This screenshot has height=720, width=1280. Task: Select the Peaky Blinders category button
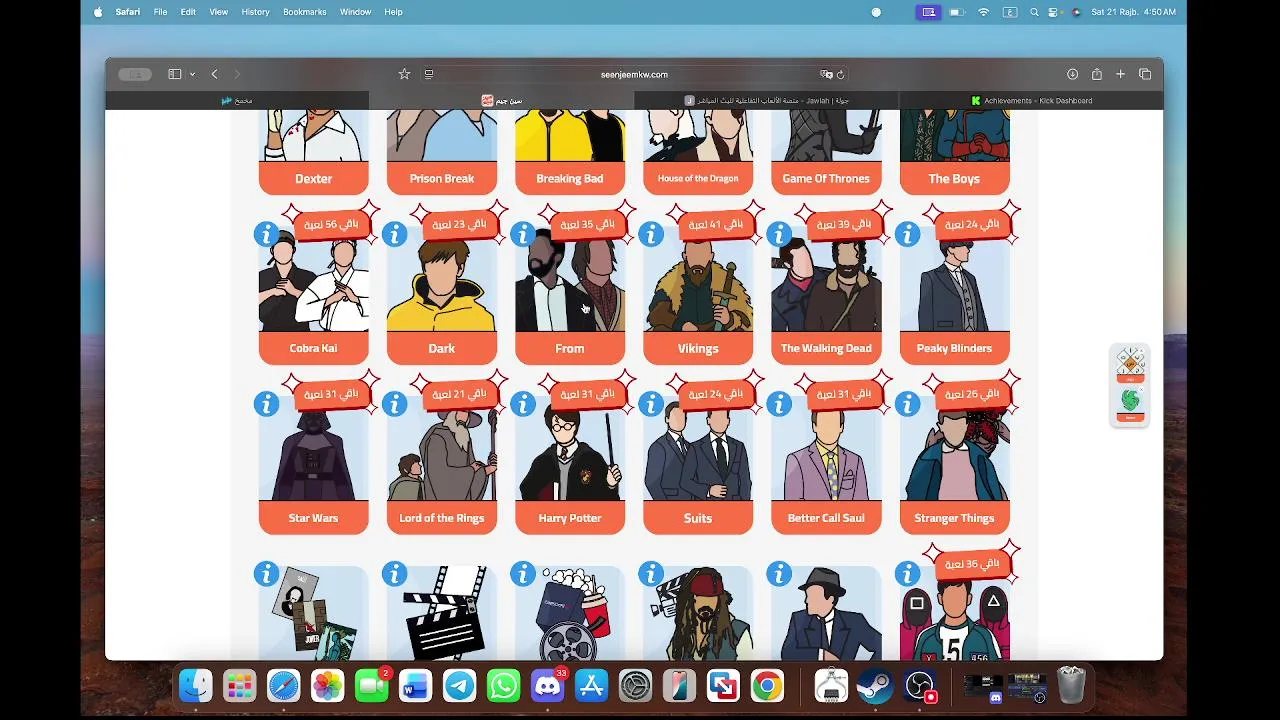coord(954,348)
